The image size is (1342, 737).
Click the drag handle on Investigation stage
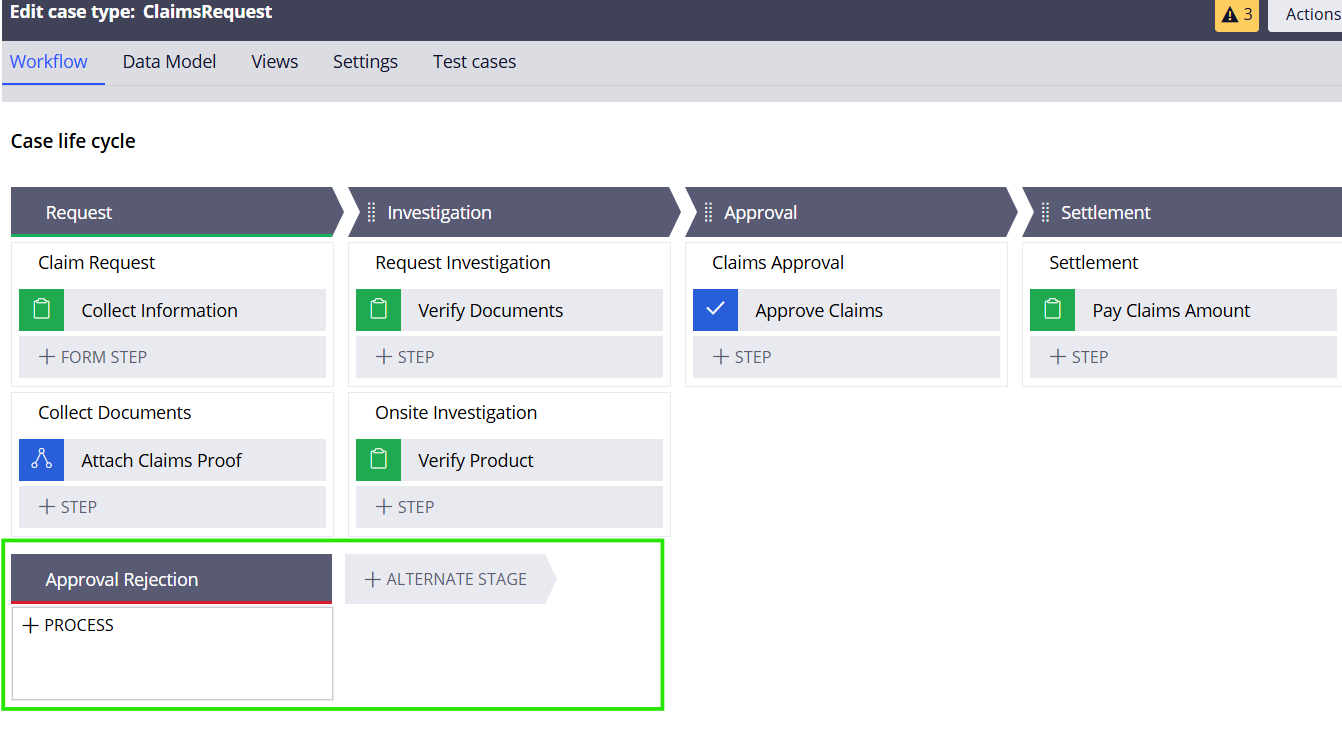(x=371, y=212)
